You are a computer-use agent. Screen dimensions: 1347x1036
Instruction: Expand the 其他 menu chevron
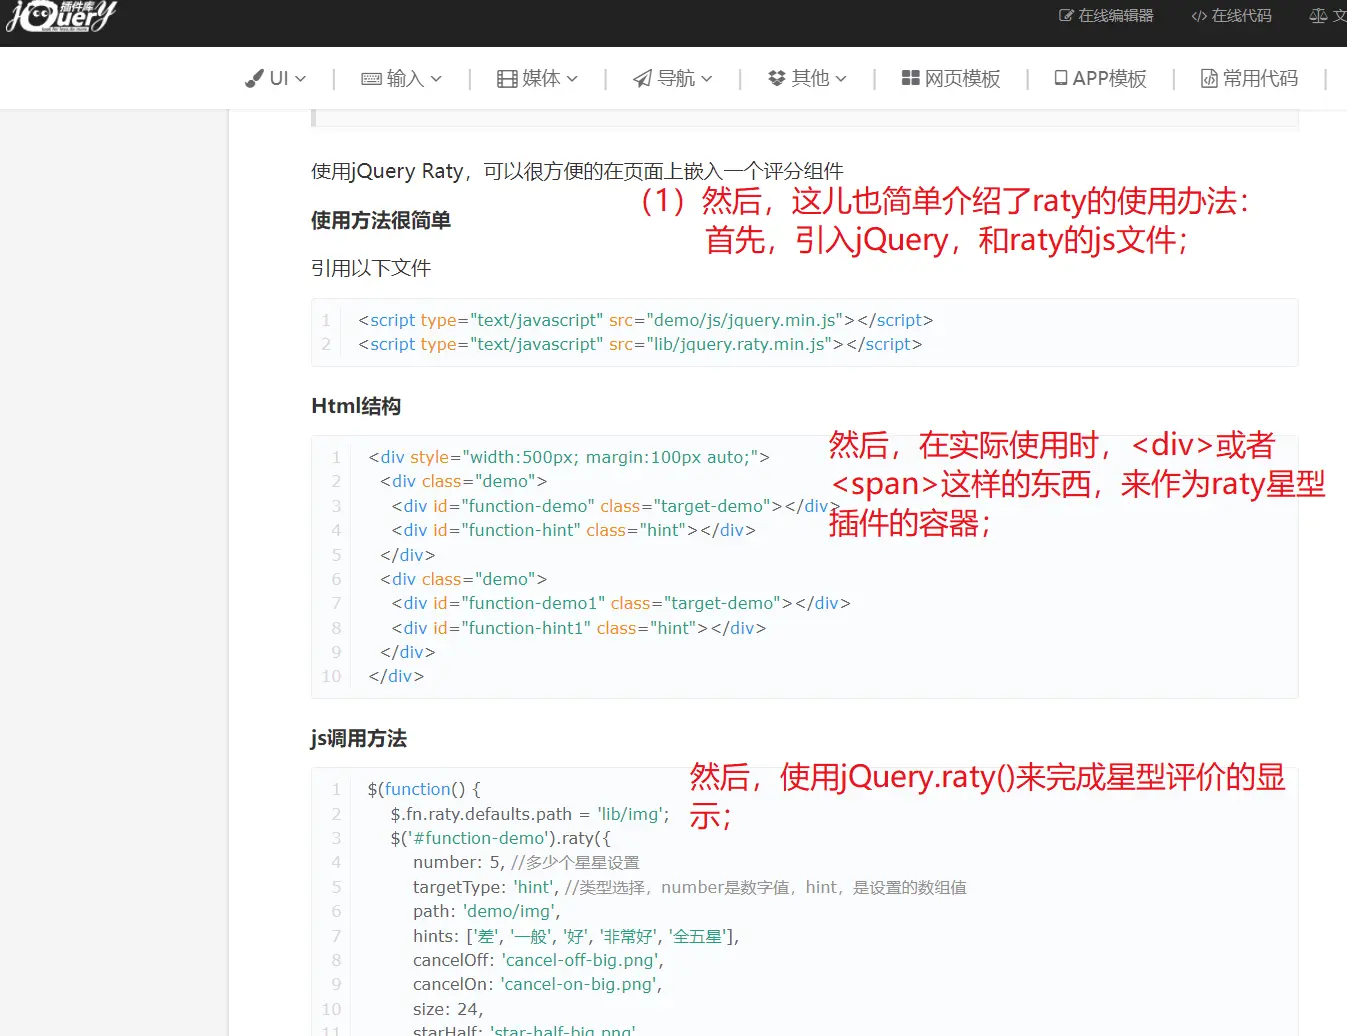point(841,79)
